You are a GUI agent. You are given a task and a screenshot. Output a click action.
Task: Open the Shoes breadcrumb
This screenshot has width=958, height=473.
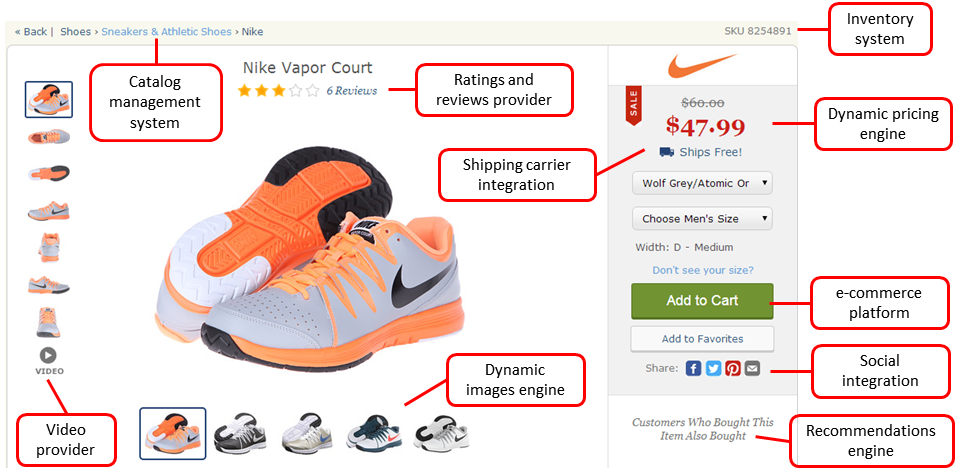[75, 31]
